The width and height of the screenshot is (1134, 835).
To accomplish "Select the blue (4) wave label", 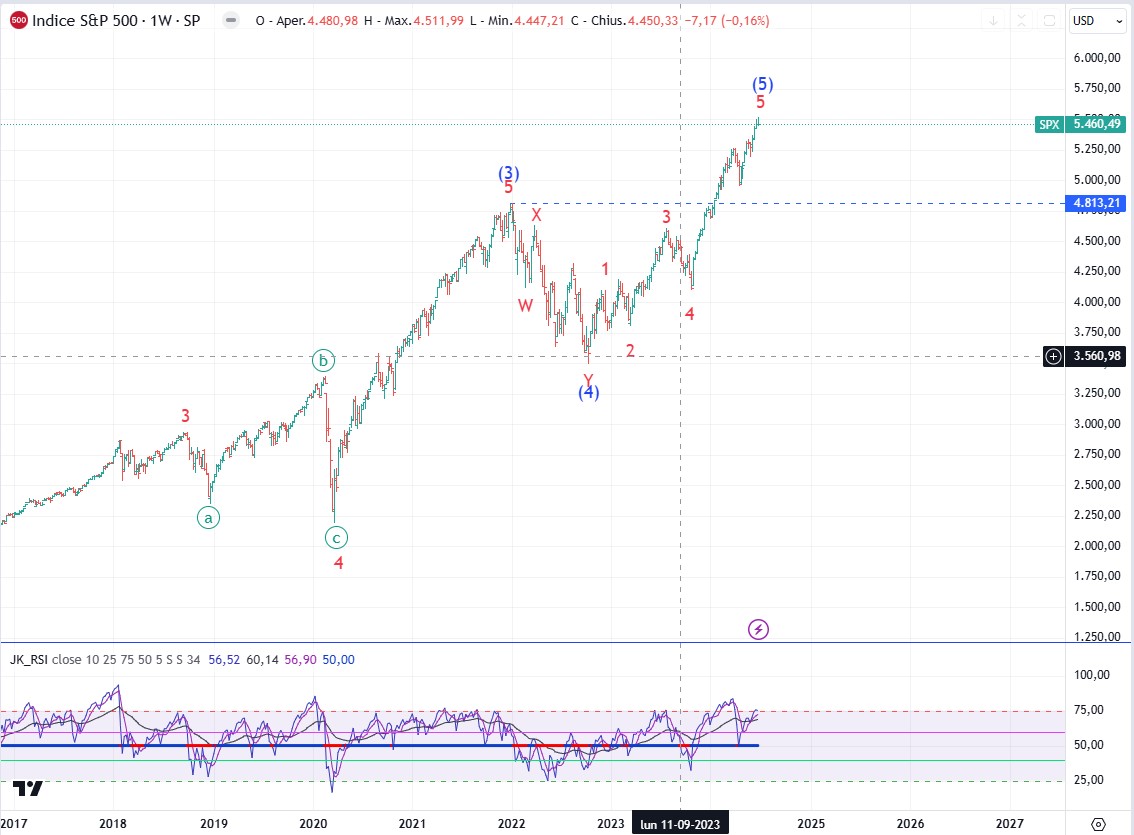I will click(x=589, y=393).
